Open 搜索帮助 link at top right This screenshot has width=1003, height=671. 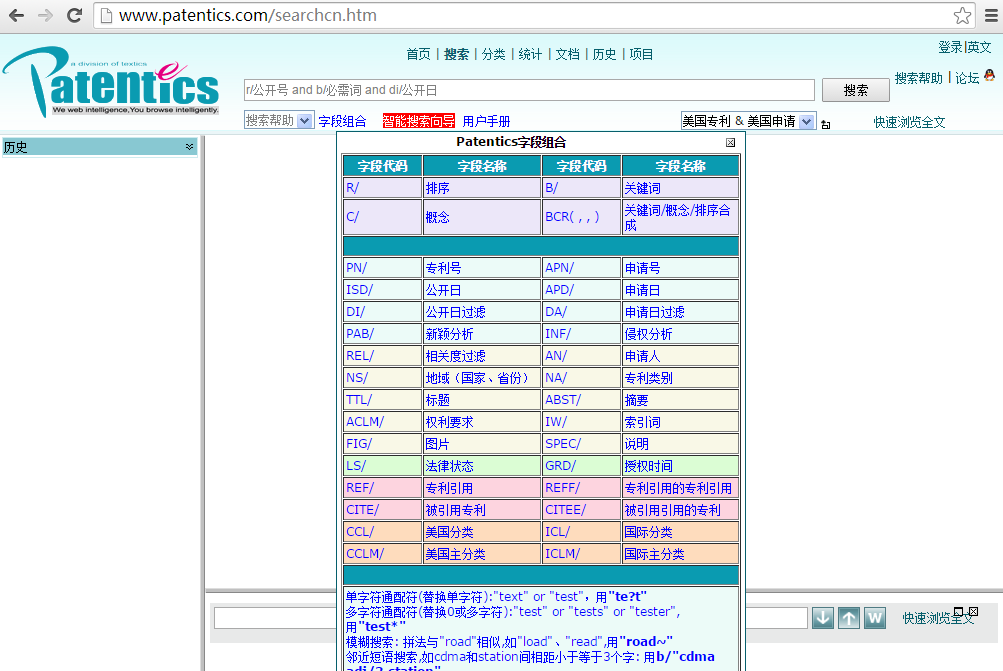point(919,78)
